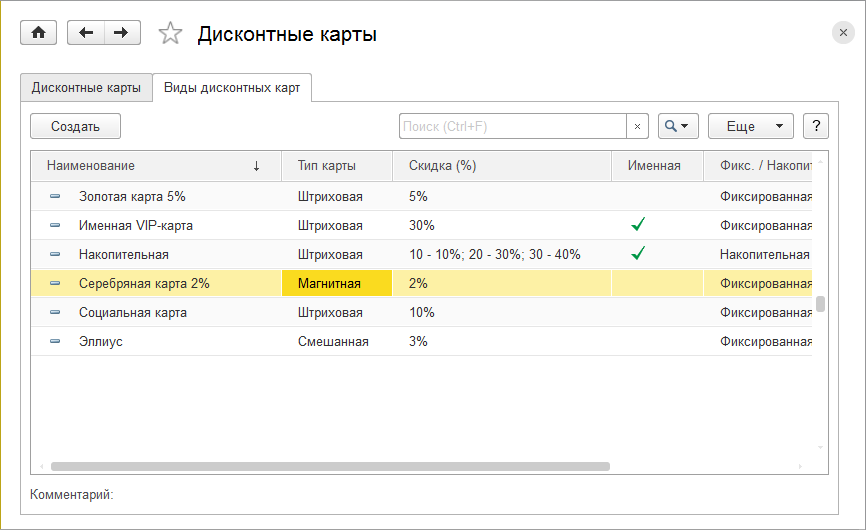The width and height of the screenshot is (866, 530).
Task: Add page to favorites with star
Action: [171, 34]
